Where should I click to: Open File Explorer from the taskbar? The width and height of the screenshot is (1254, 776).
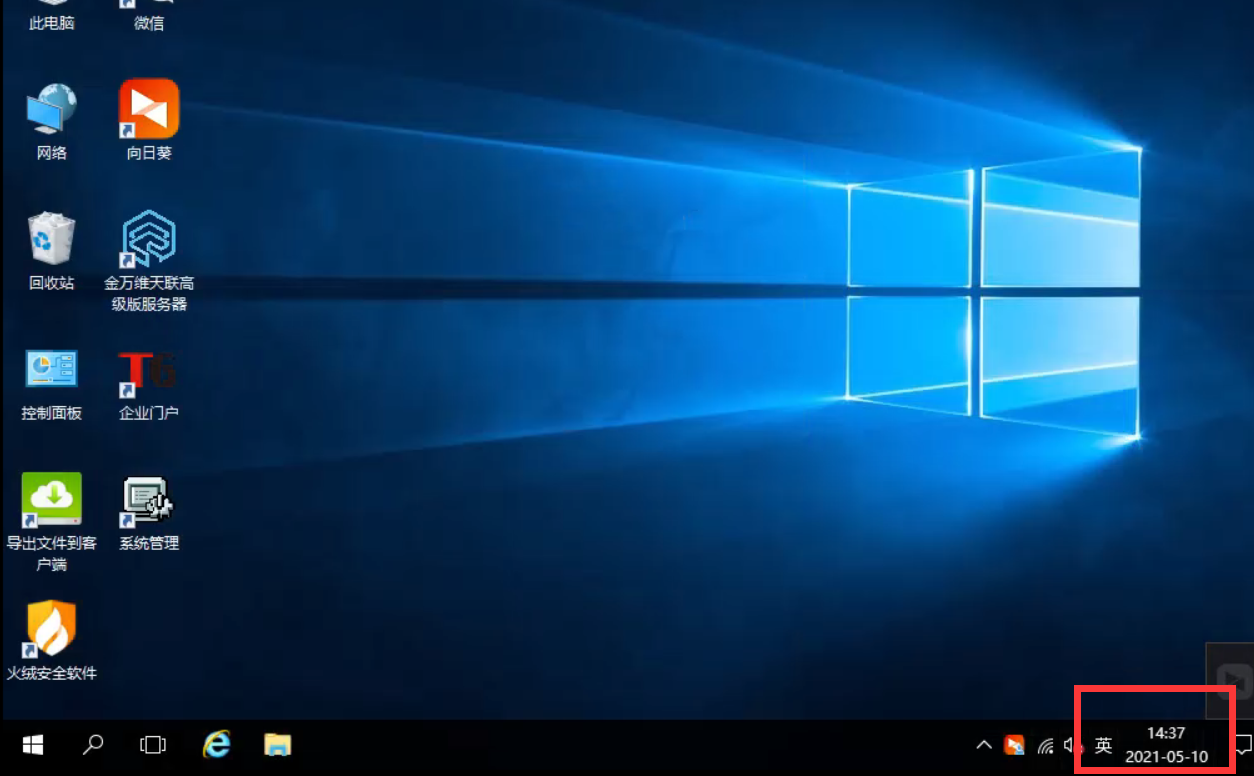277,745
